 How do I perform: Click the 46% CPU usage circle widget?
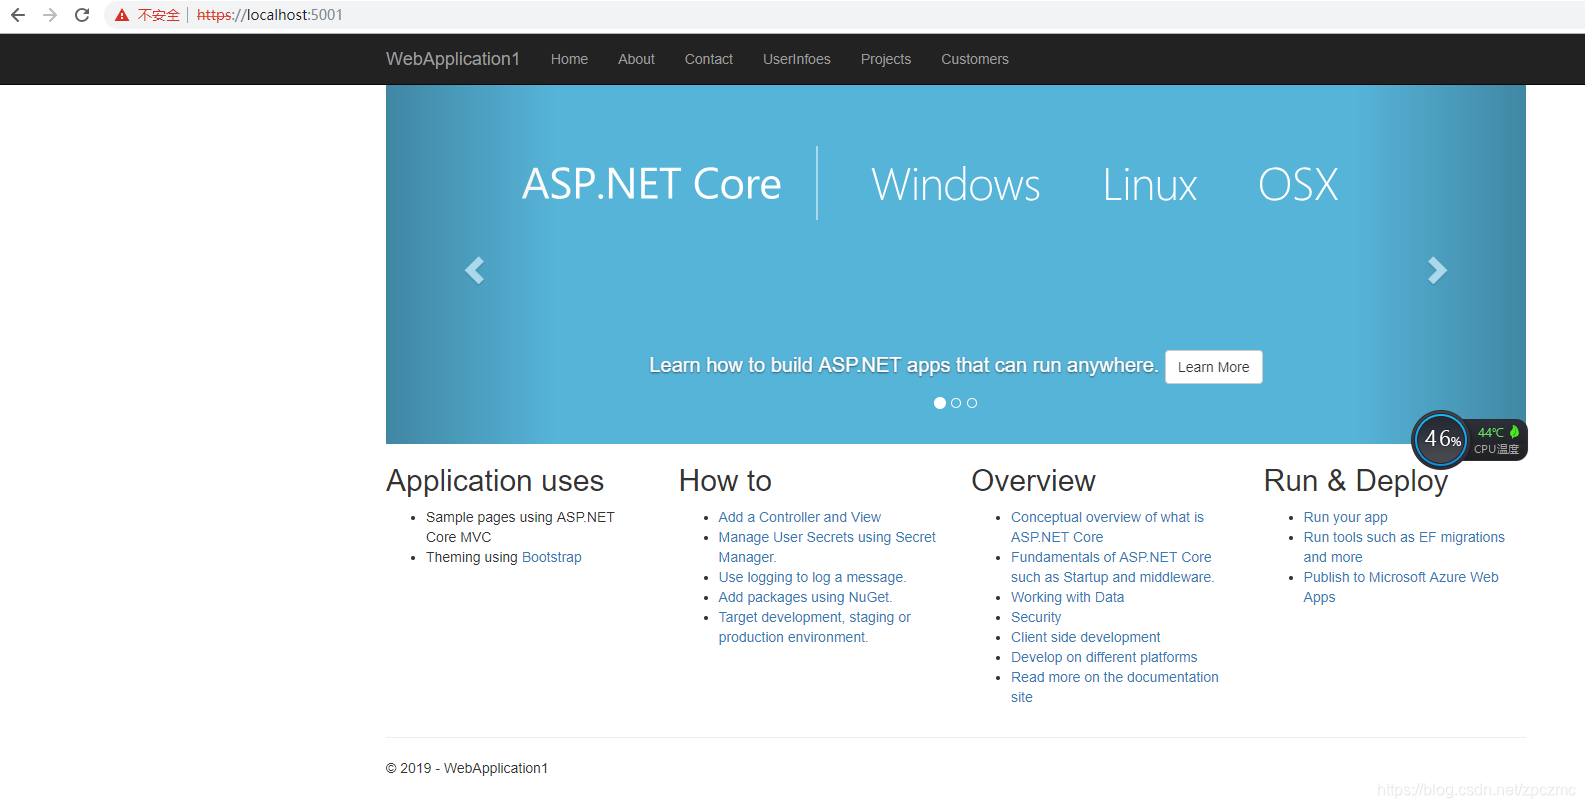pyautogui.click(x=1440, y=439)
